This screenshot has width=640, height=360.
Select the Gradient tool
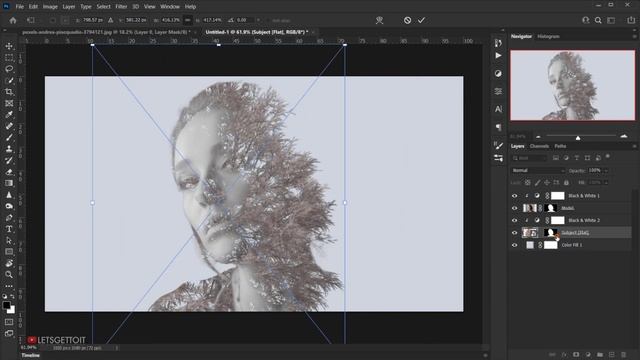(9, 183)
